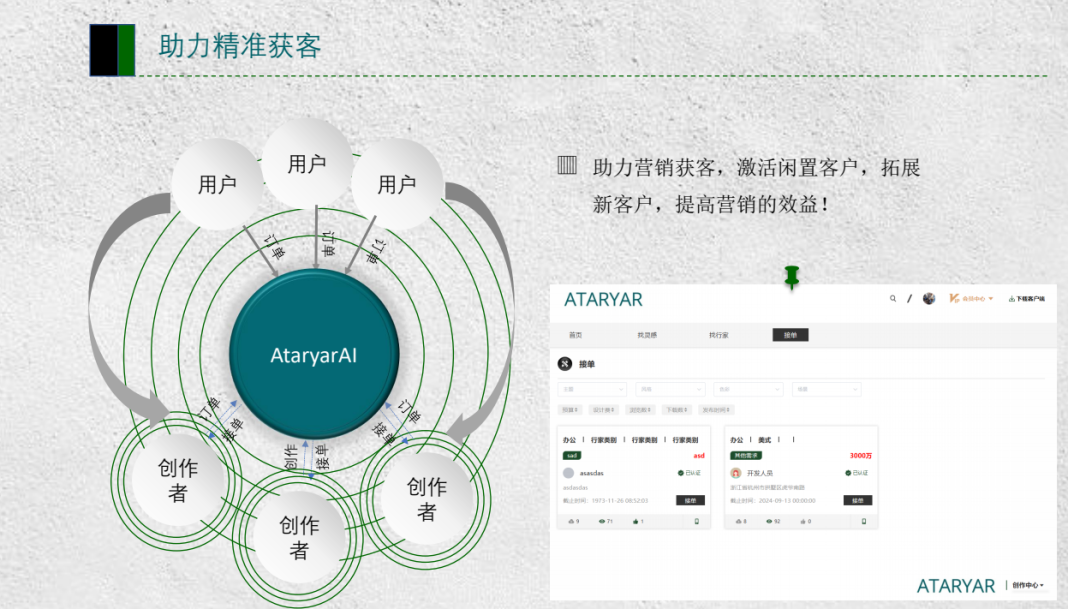This screenshot has height=609, width=1068.
Task: Go to the 首页 tab
Action: pos(576,335)
